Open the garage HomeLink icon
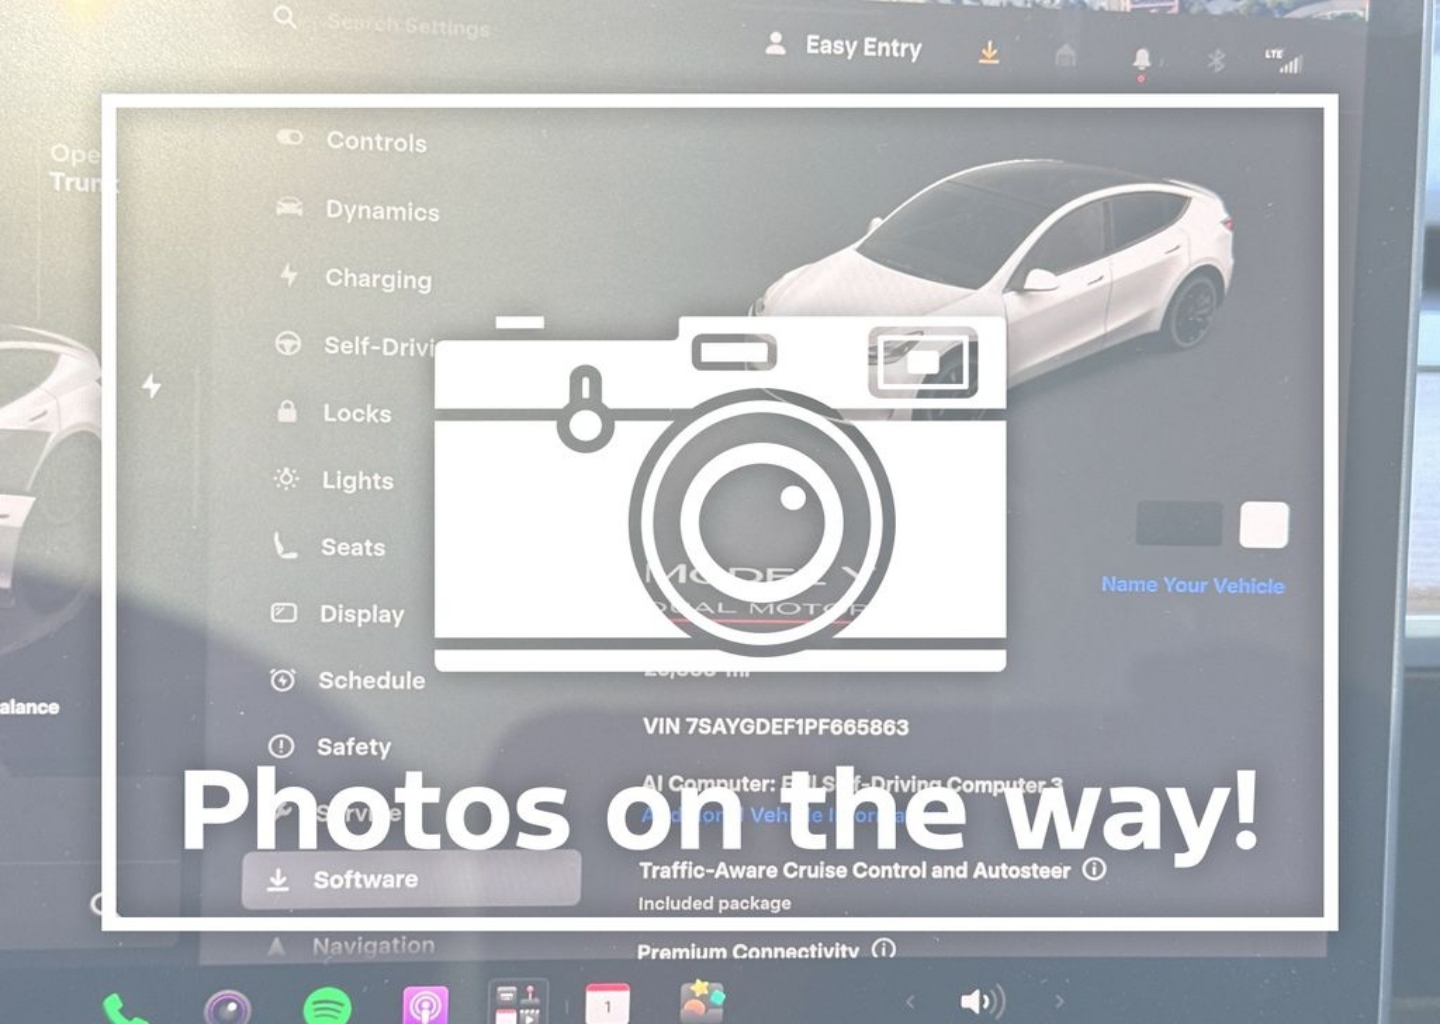Screen dimensions: 1440x1024 (1066, 56)
